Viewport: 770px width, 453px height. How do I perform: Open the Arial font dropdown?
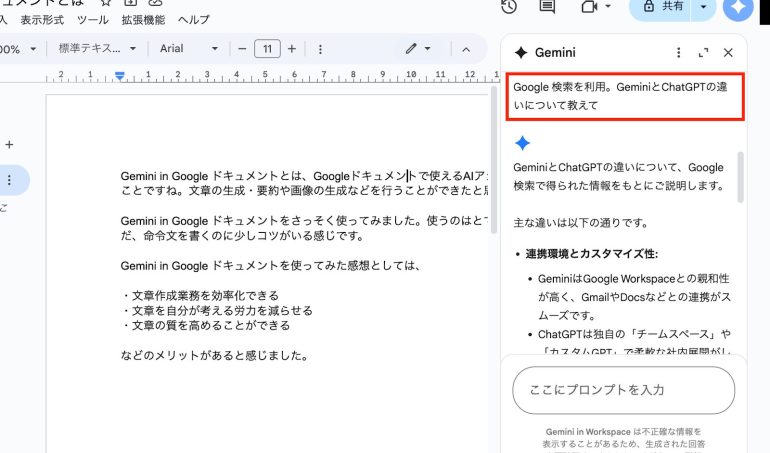pyautogui.click(x=189, y=49)
